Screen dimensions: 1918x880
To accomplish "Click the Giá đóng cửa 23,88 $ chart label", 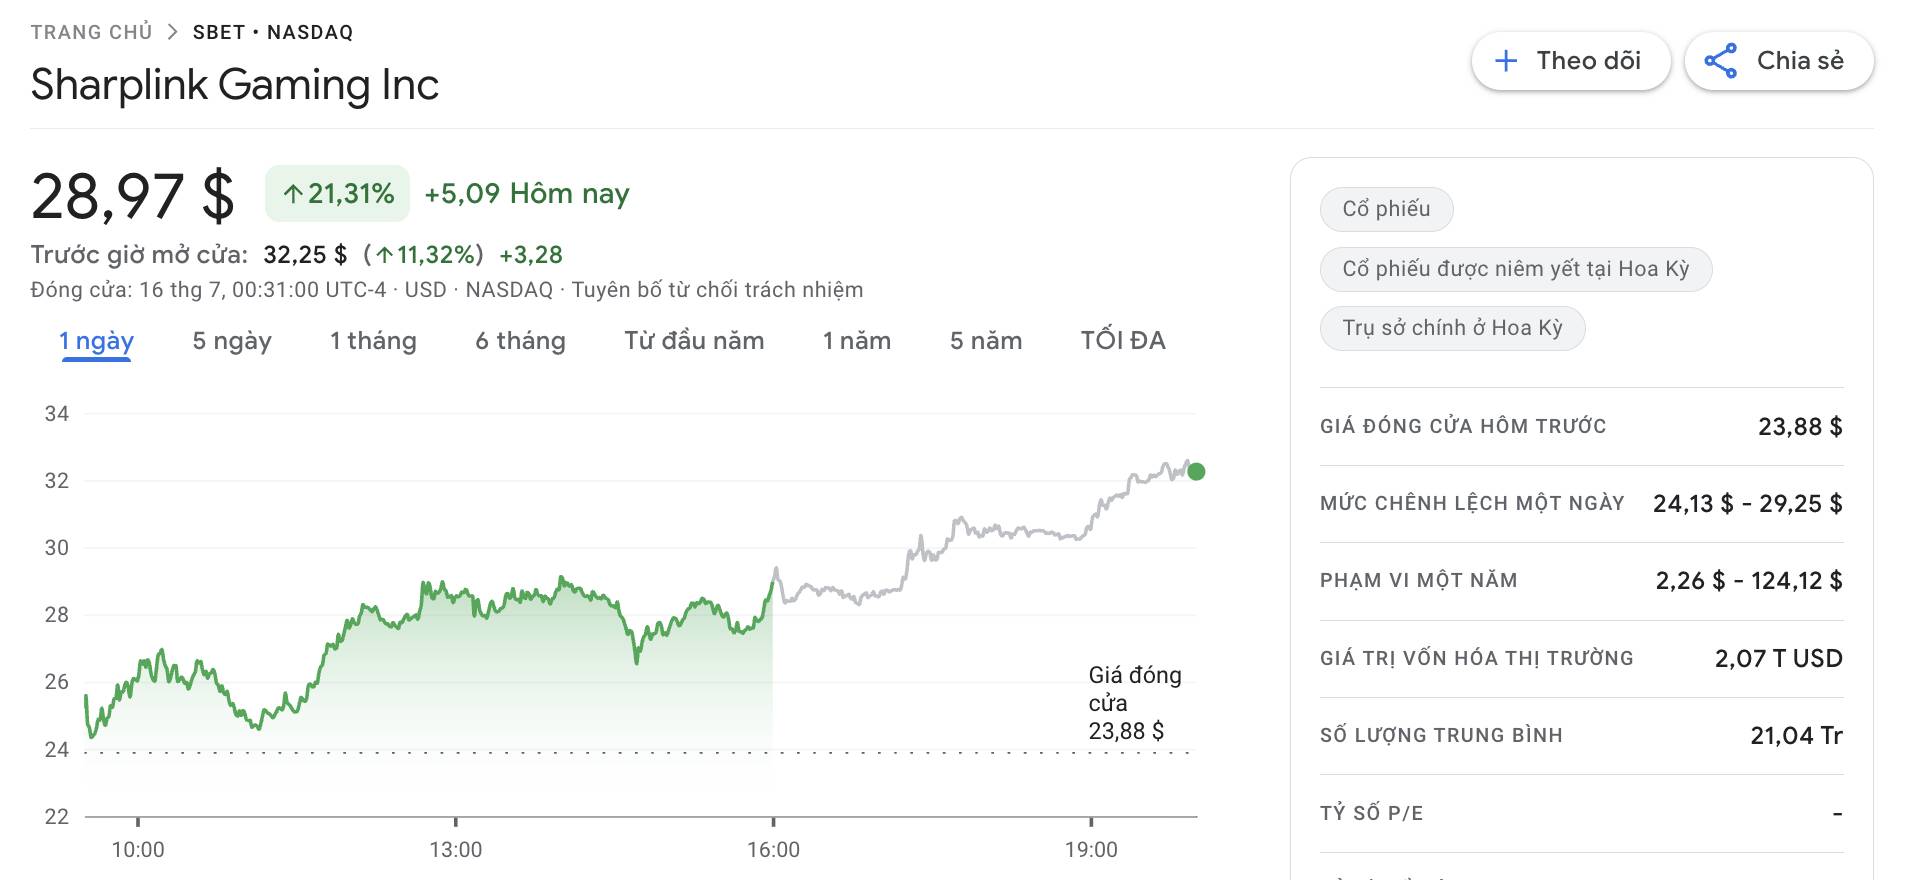I will coord(1135,703).
